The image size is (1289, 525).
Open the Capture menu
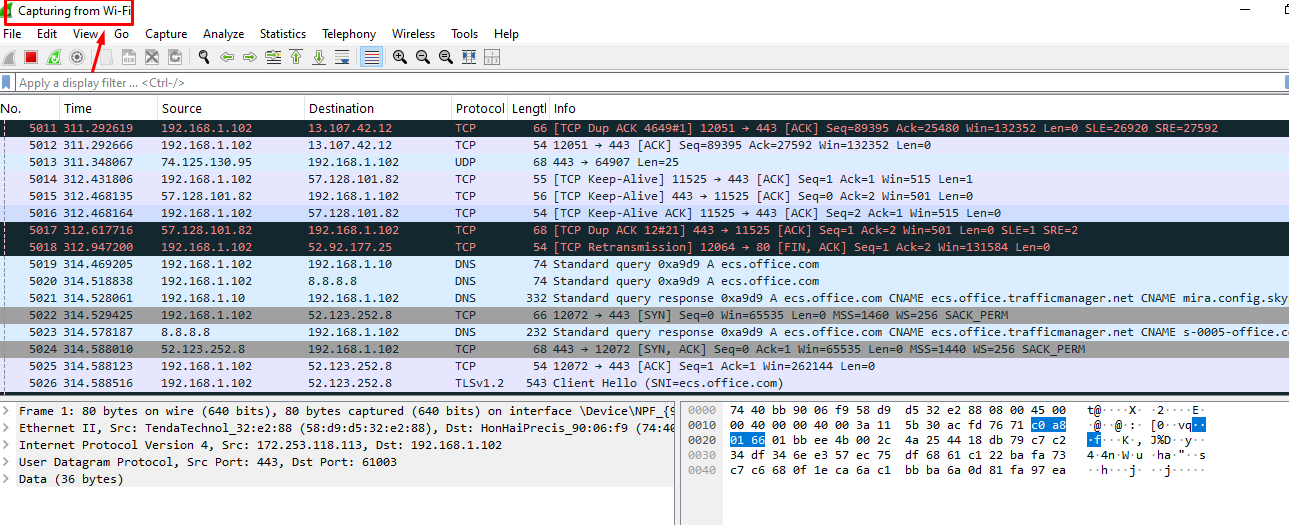tap(166, 34)
